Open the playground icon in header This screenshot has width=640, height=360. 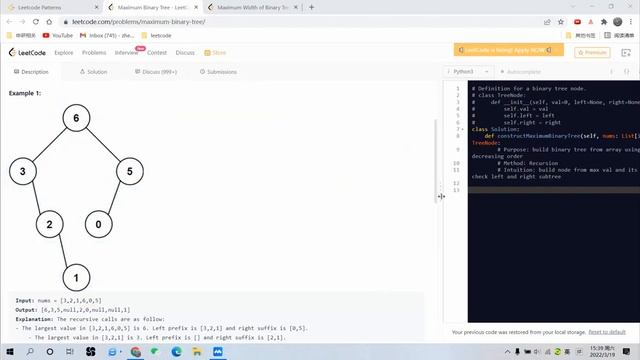626,53
